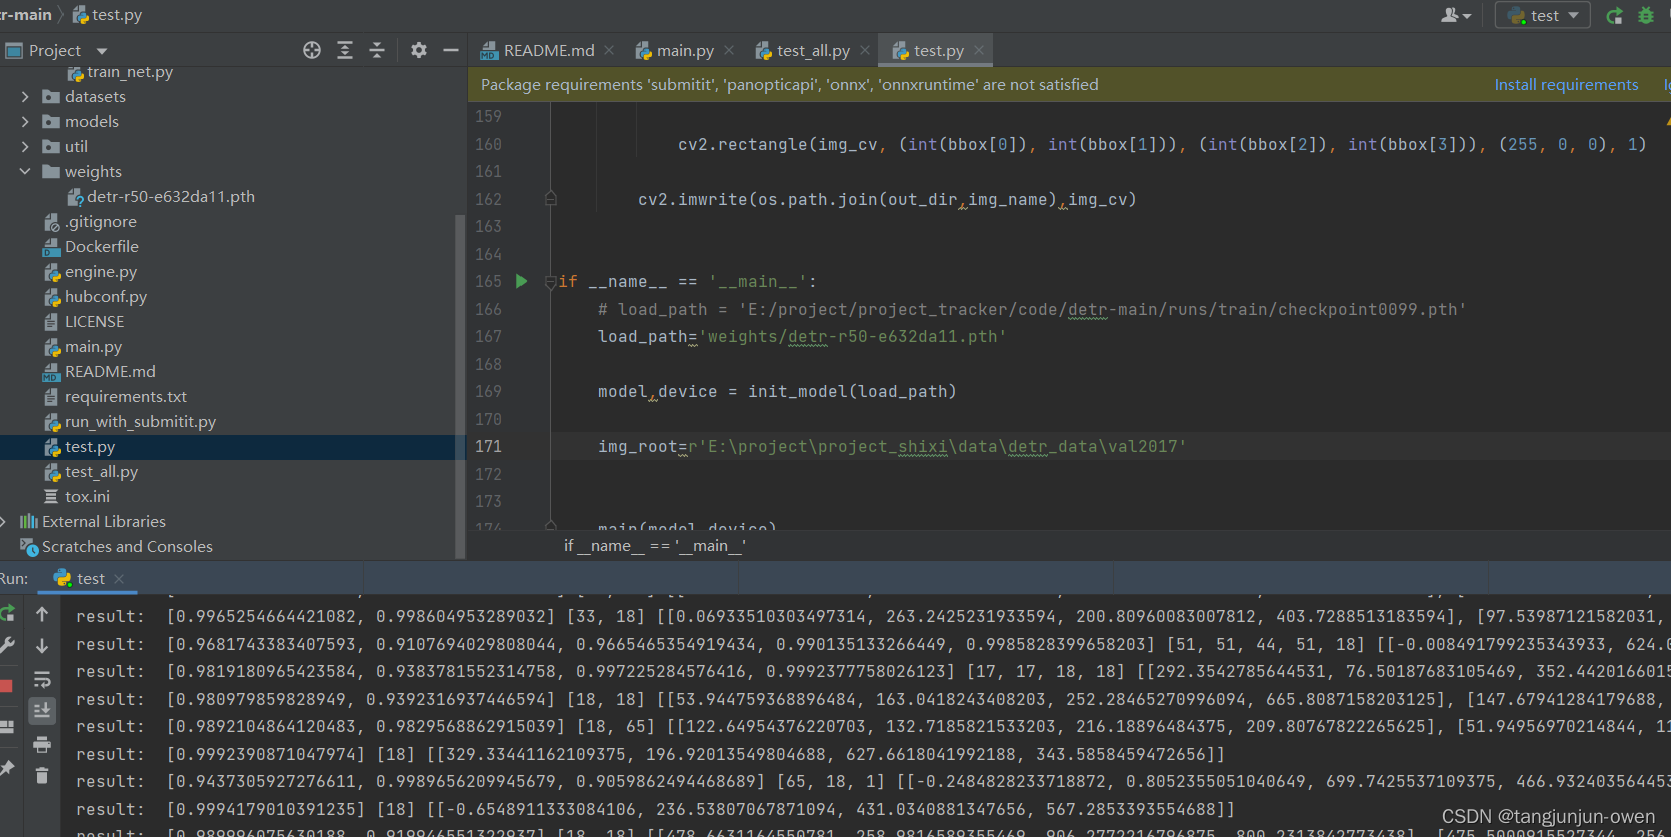The image size is (1671, 837).
Task: Open .gitignore in project tree
Action: (90, 222)
